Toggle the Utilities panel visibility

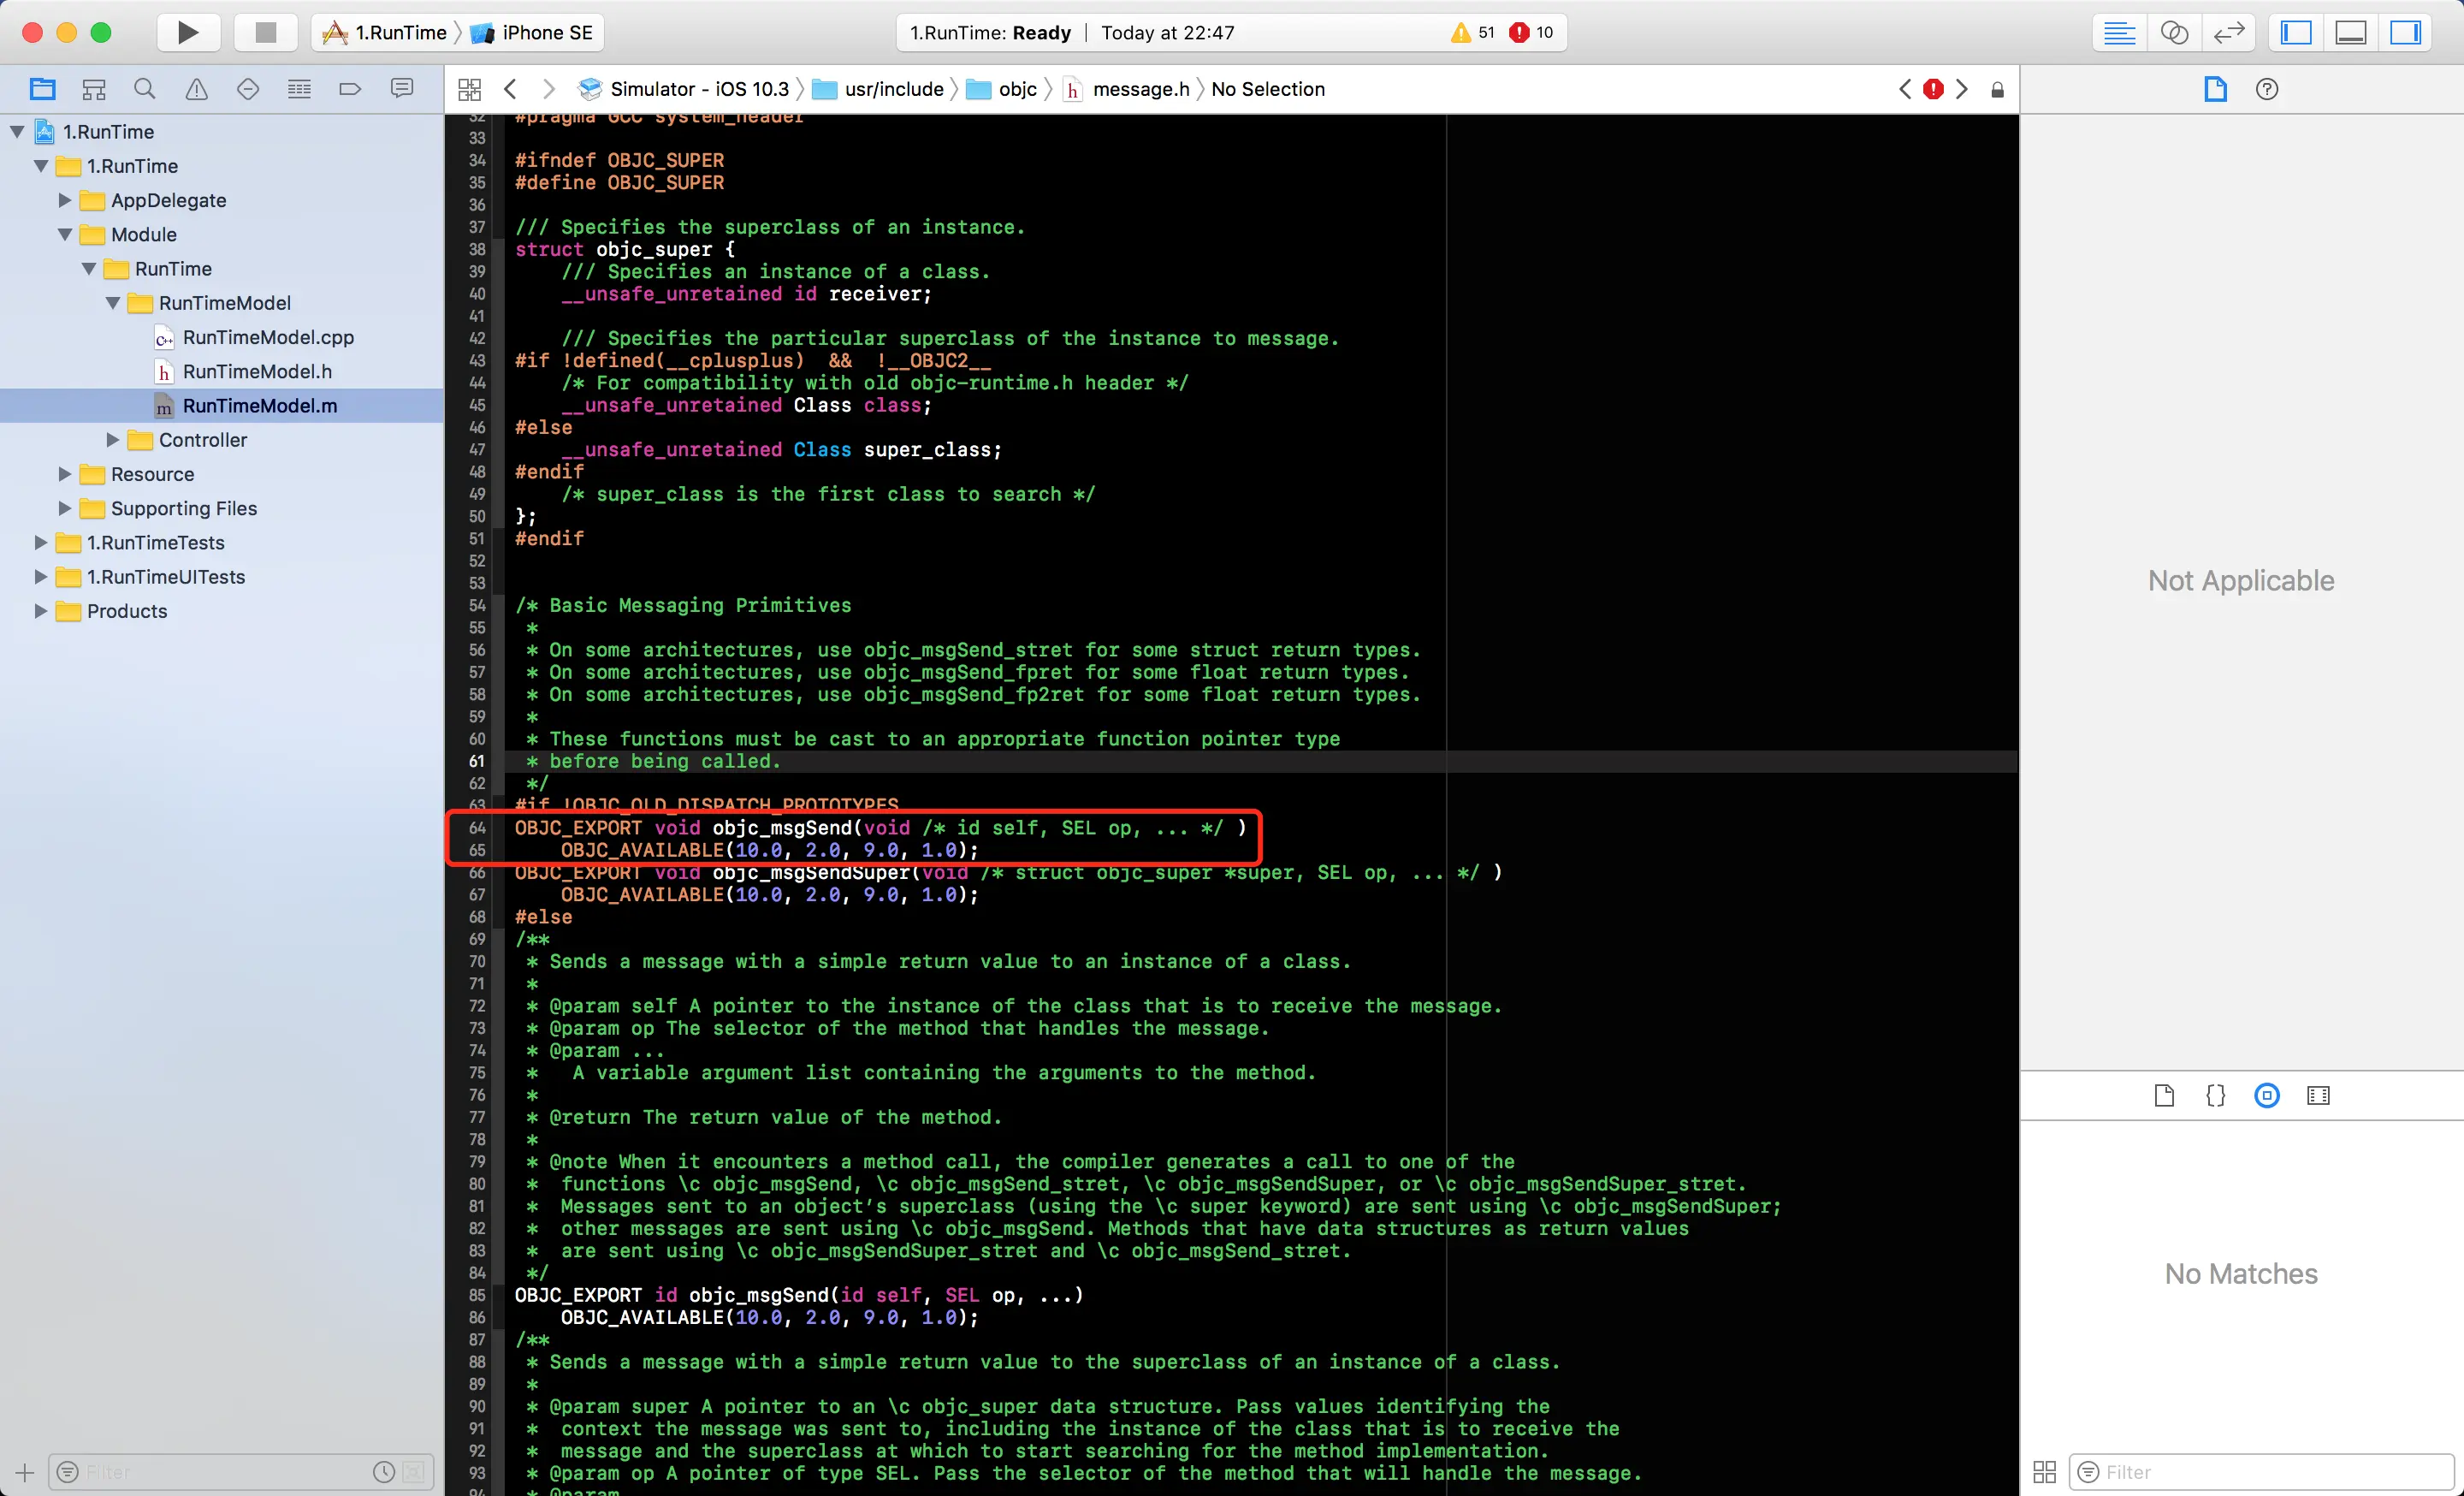click(2405, 33)
